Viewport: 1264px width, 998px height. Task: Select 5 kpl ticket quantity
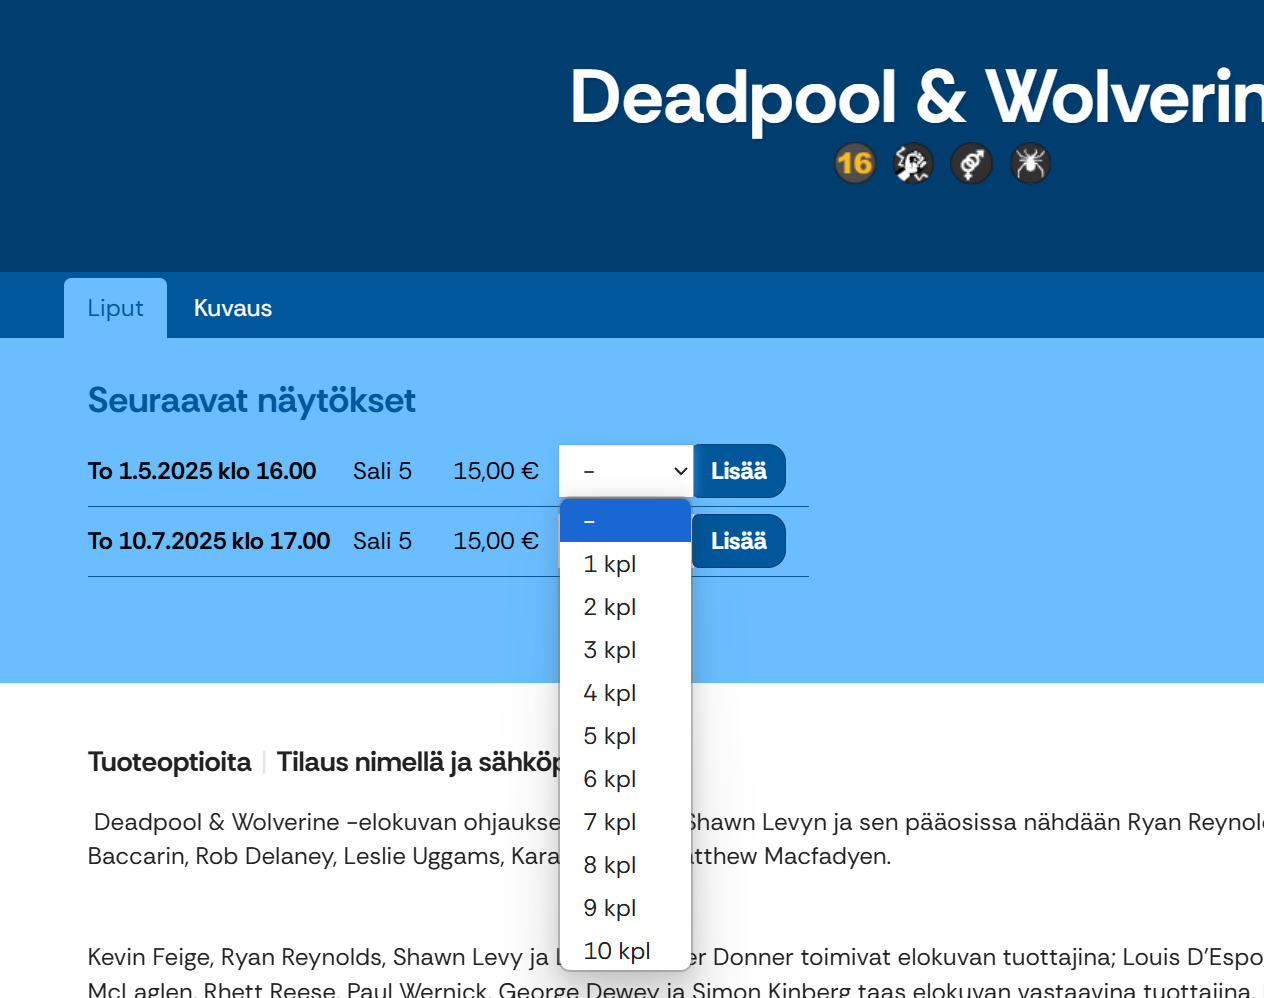pyautogui.click(x=625, y=736)
